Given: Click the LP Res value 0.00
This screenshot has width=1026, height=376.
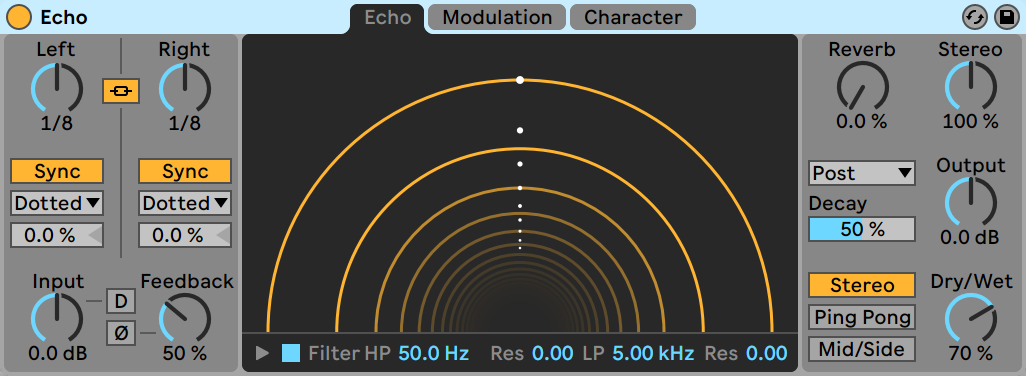Looking at the screenshot, I should (x=767, y=354).
